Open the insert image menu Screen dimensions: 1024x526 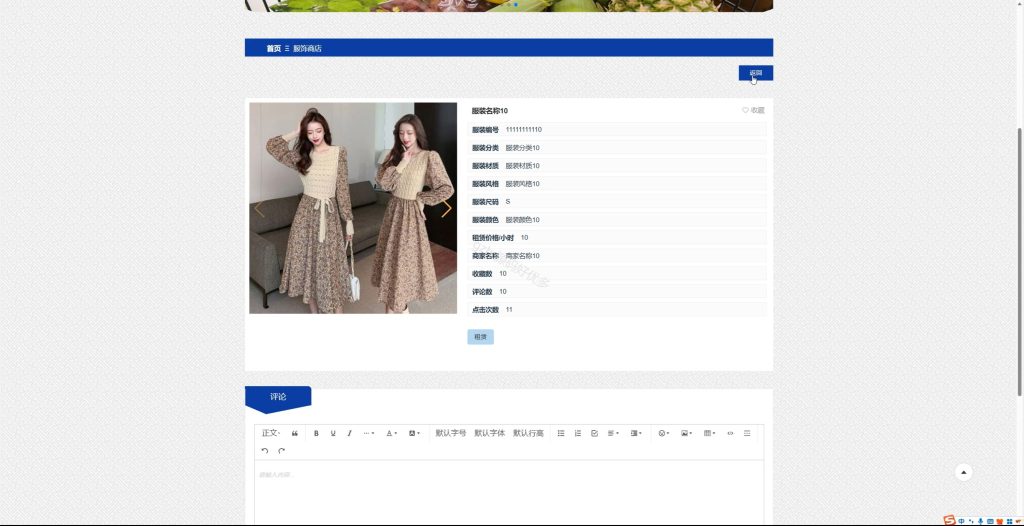(686, 433)
